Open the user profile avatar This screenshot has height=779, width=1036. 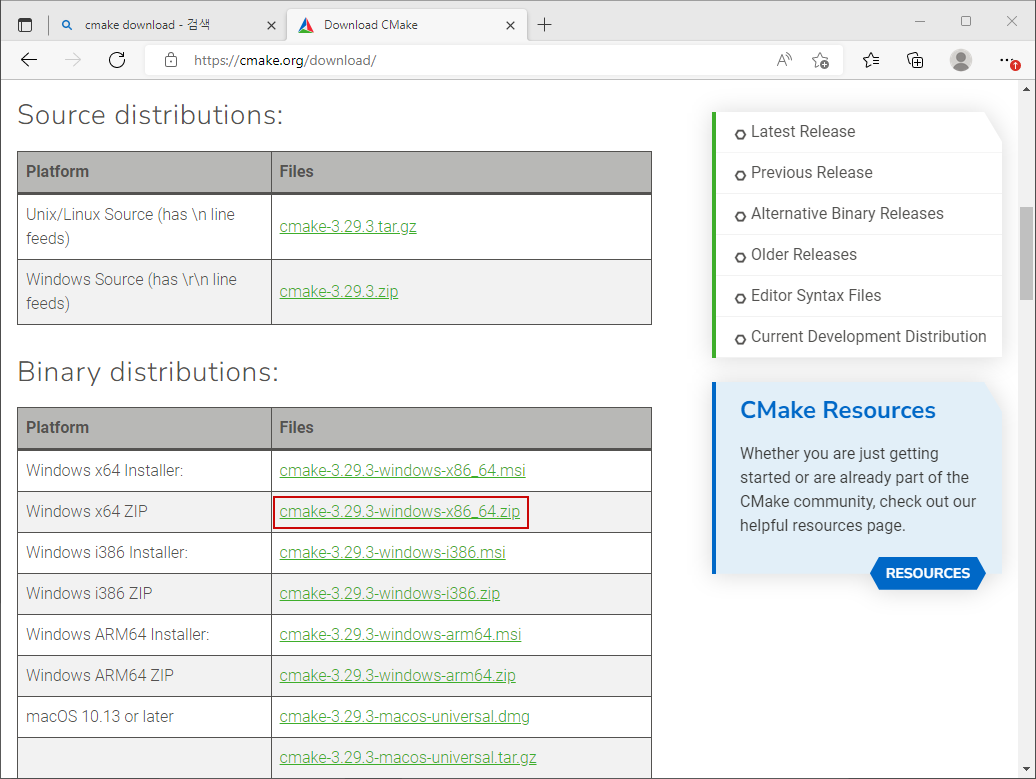coord(961,60)
